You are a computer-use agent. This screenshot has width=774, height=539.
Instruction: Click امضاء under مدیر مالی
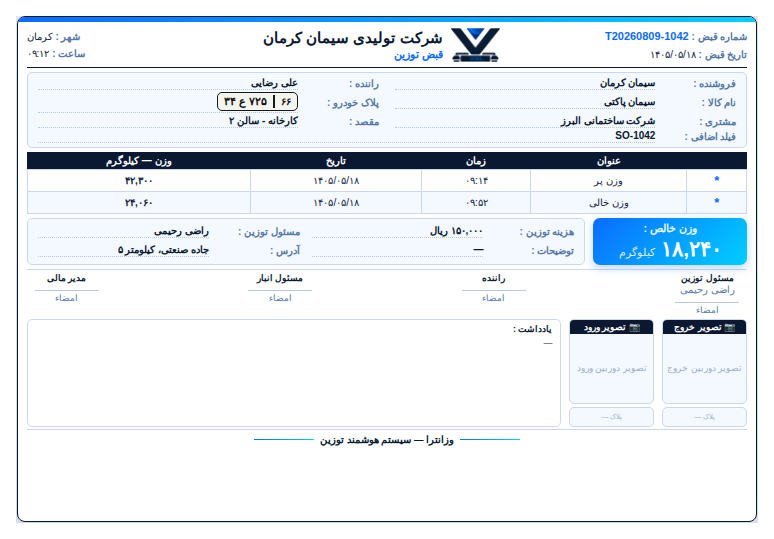click(66, 298)
